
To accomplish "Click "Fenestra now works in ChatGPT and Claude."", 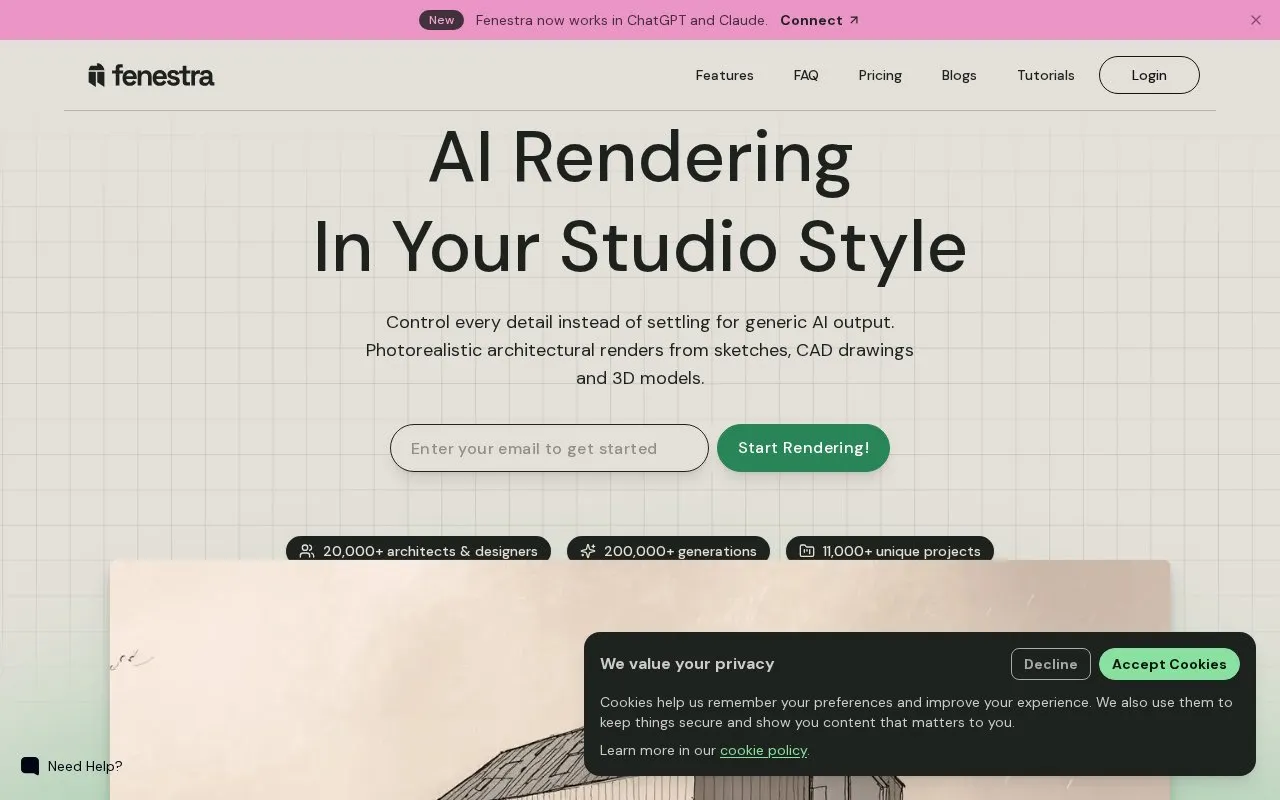I will tap(622, 20).
